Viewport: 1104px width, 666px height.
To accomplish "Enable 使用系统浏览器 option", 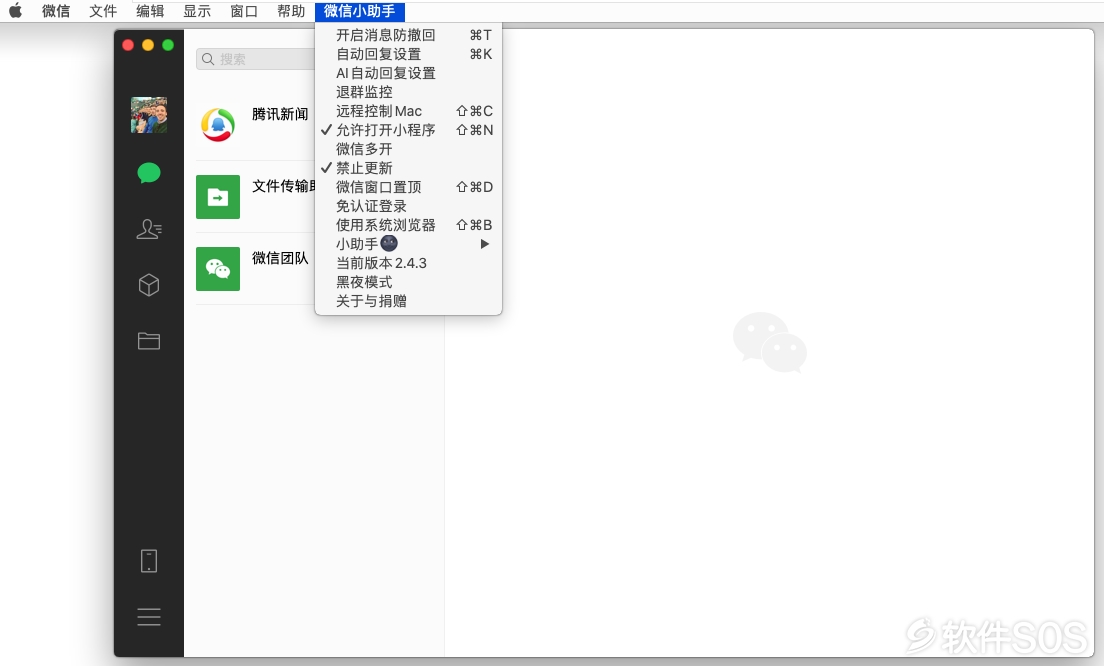I will 408,225.
